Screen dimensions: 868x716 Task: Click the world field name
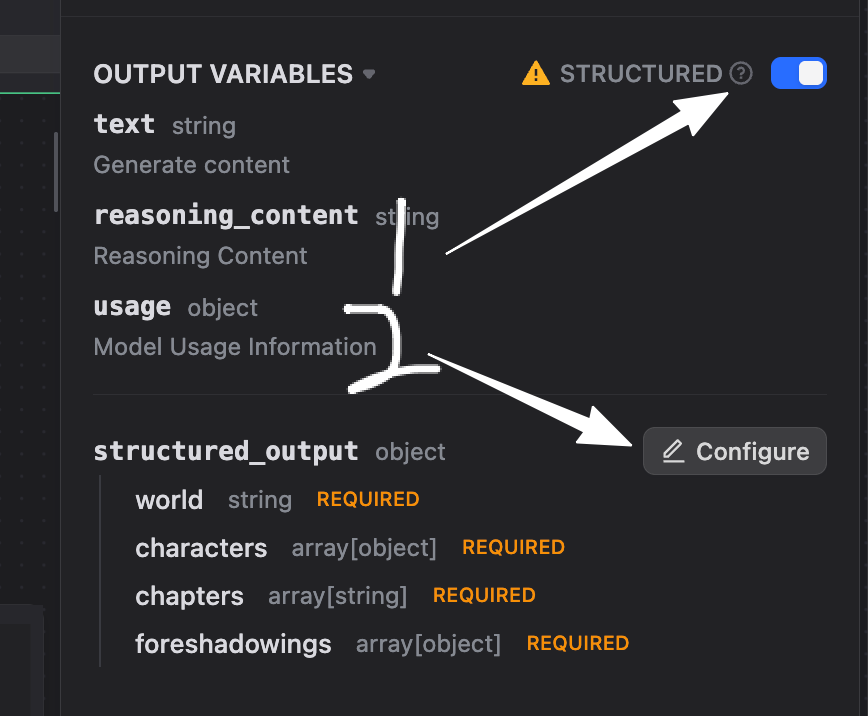(x=169, y=500)
